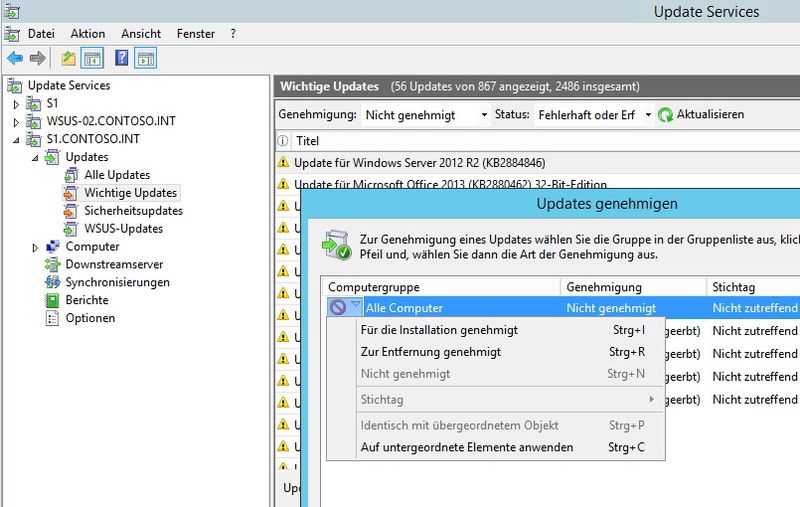Select Alle Updates in the tree
The height and width of the screenshot is (507, 800).
[117, 175]
